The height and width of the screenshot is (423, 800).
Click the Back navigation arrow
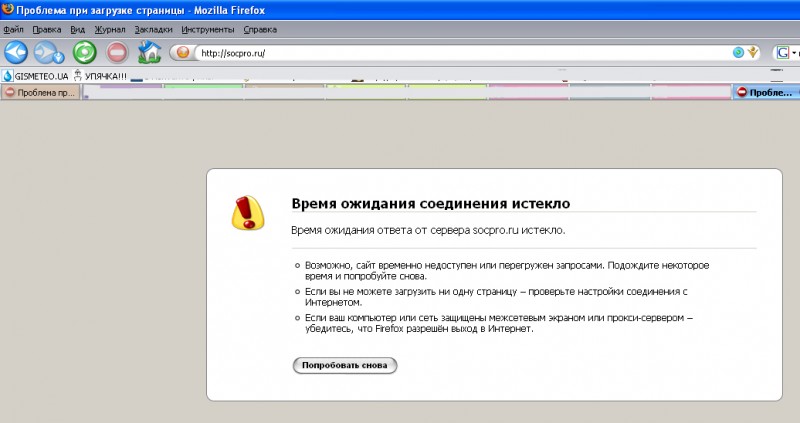click(x=16, y=53)
